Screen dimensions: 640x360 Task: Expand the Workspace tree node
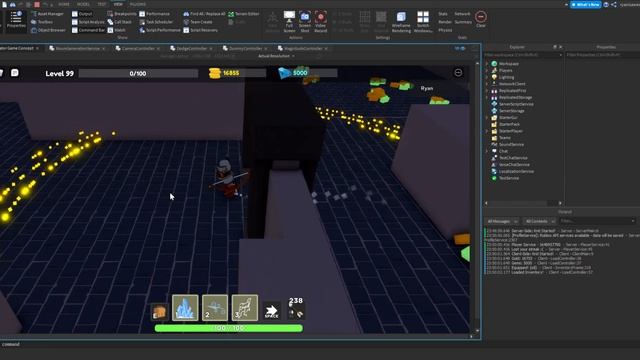(x=487, y=64)
